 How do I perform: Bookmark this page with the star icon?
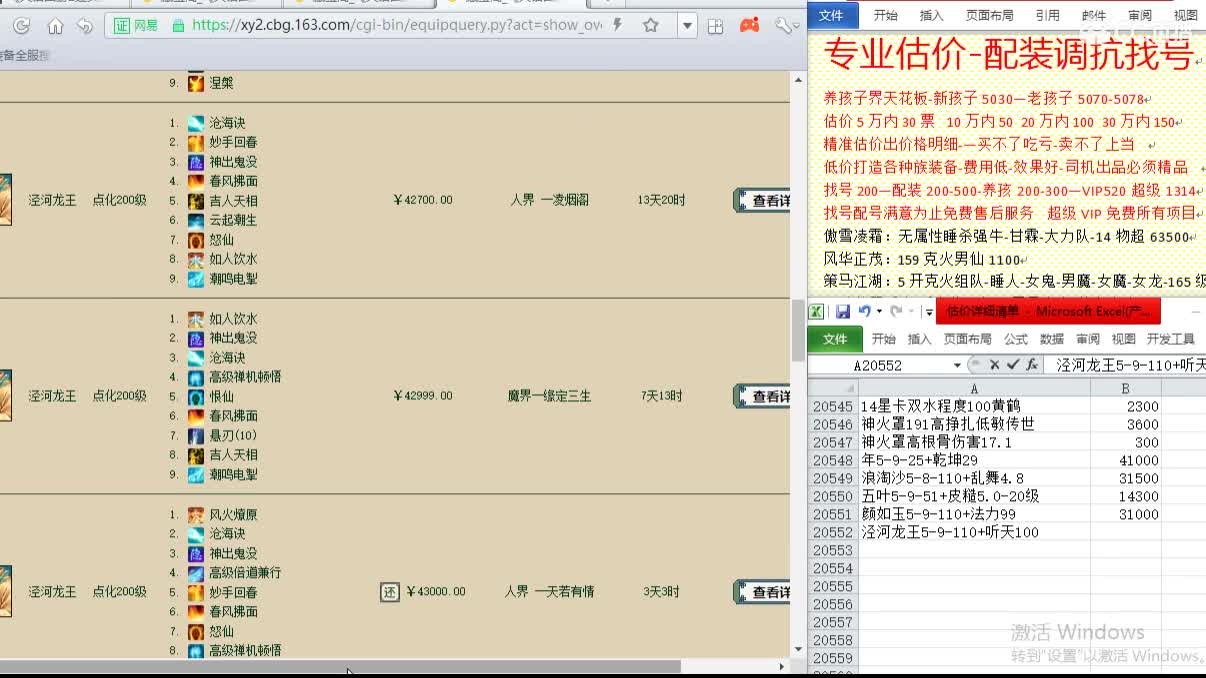click(651, 26)
